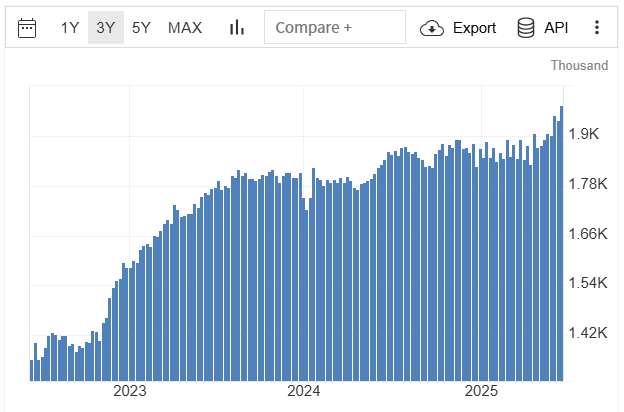Select the 3Y time range

106,28
